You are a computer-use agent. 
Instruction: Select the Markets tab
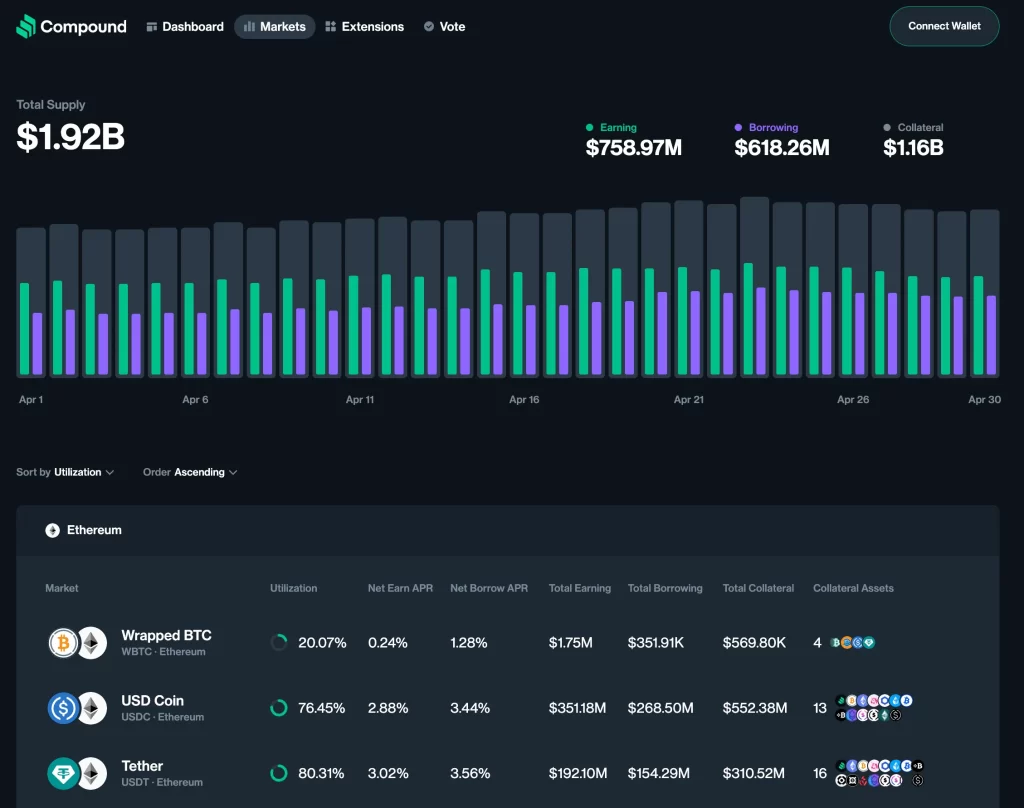tap(274, 27)
